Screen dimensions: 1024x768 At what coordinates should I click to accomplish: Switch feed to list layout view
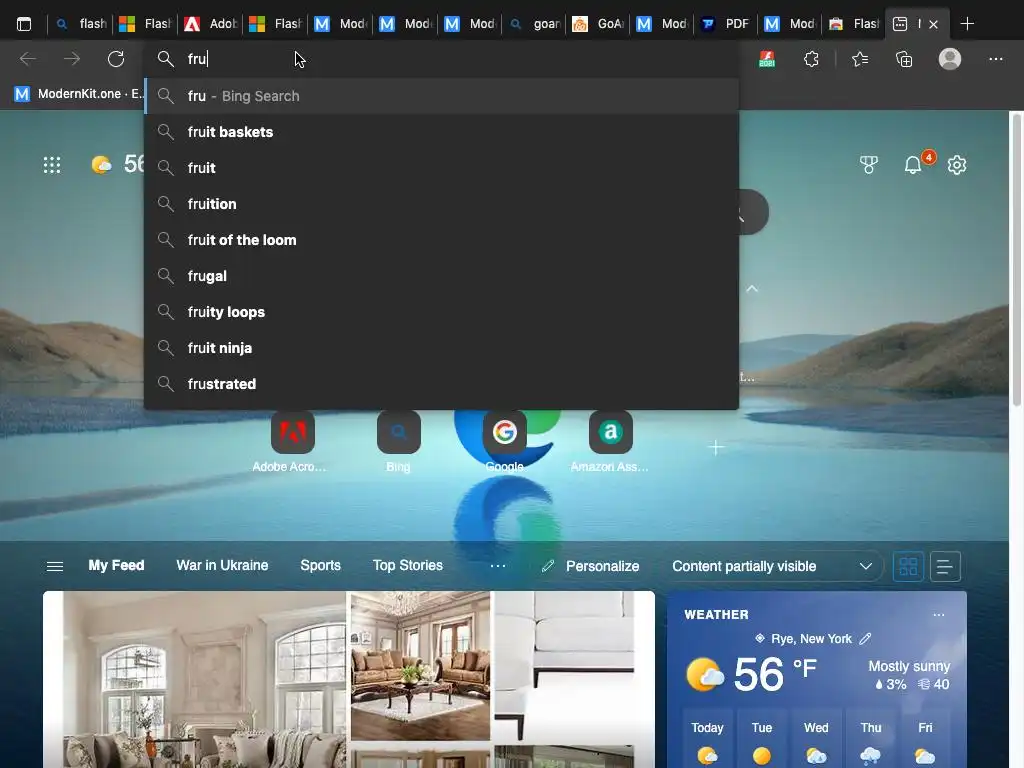(944, 566)
